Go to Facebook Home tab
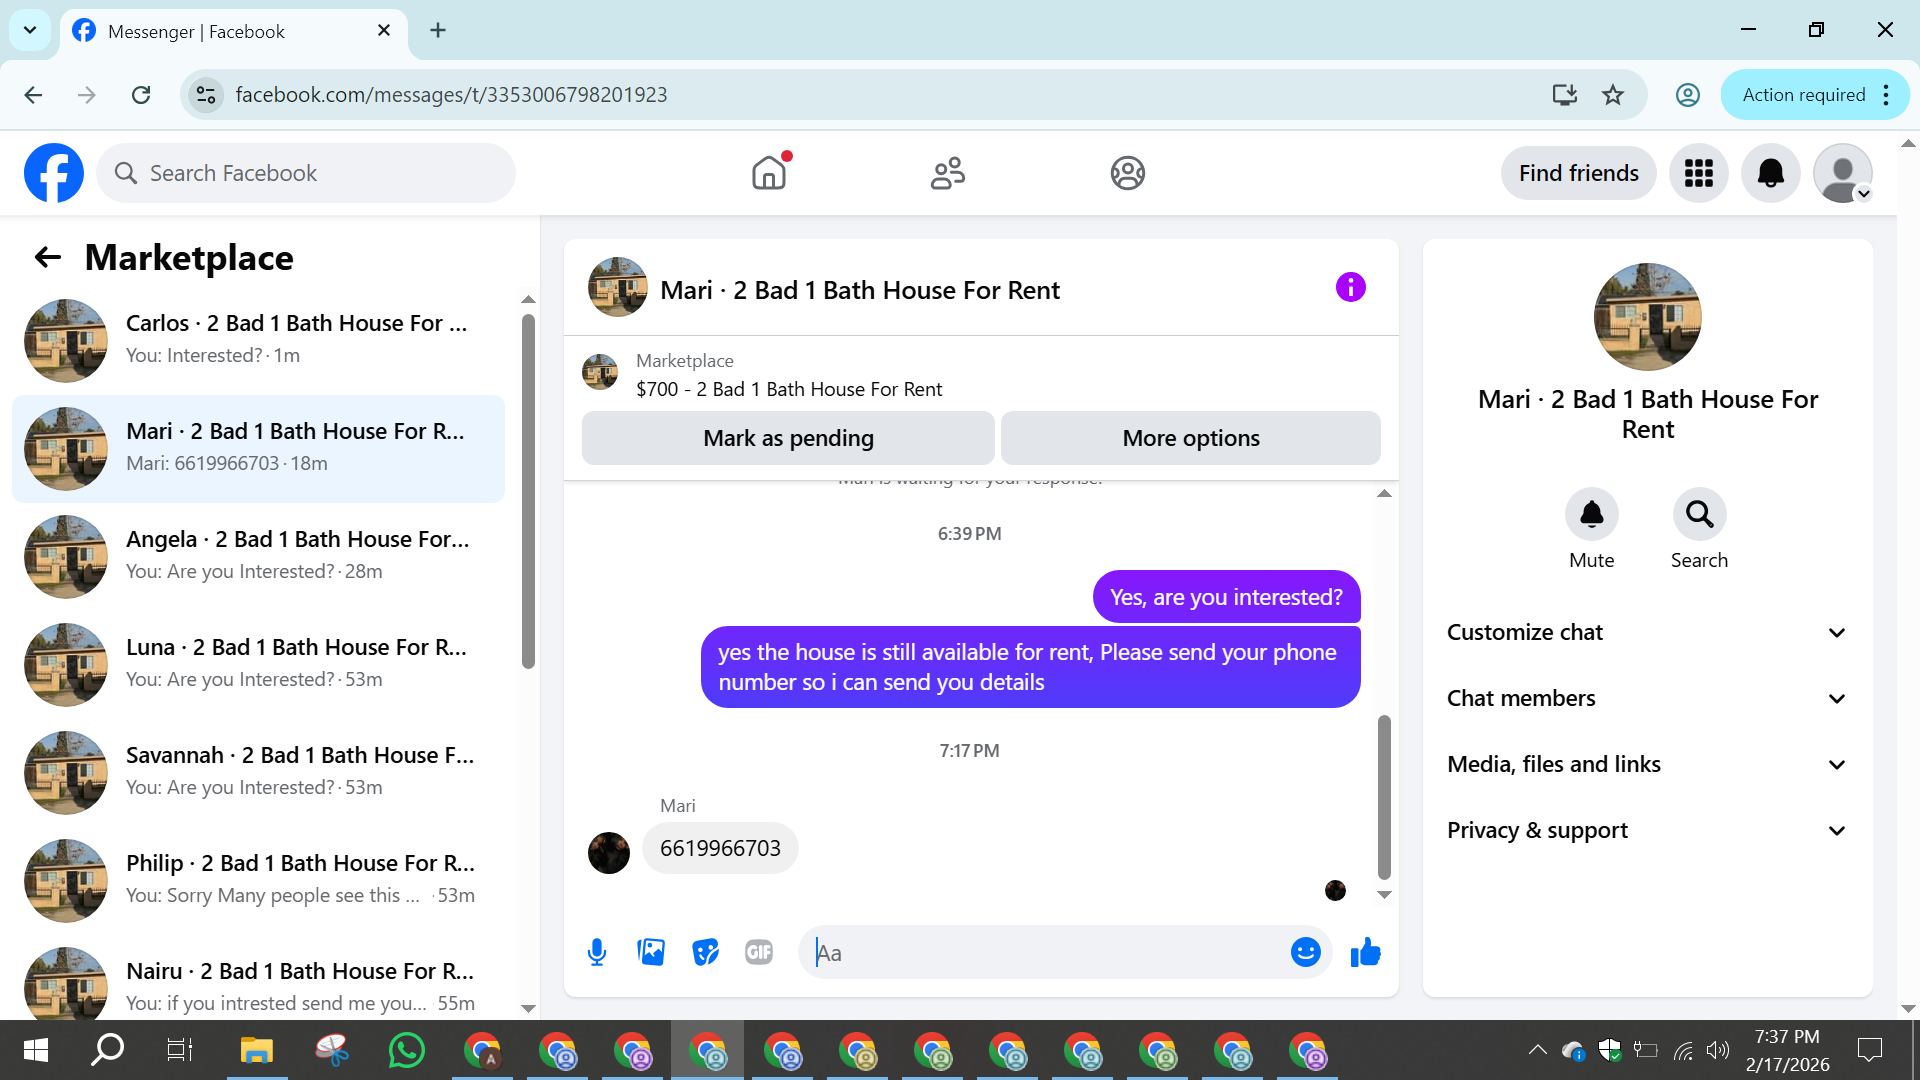The width and height of the screenshot is (1920, 1080). tap(769, 173)
